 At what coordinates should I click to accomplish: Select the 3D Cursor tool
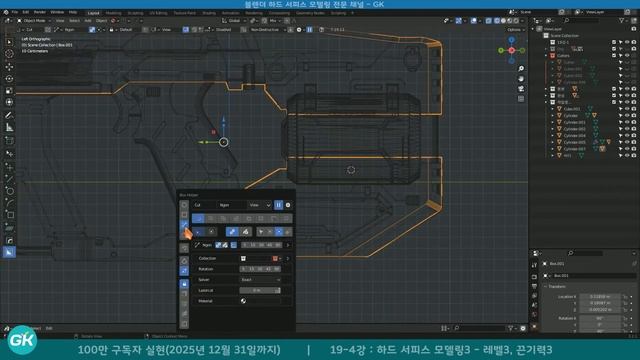[x=9, y=53]
